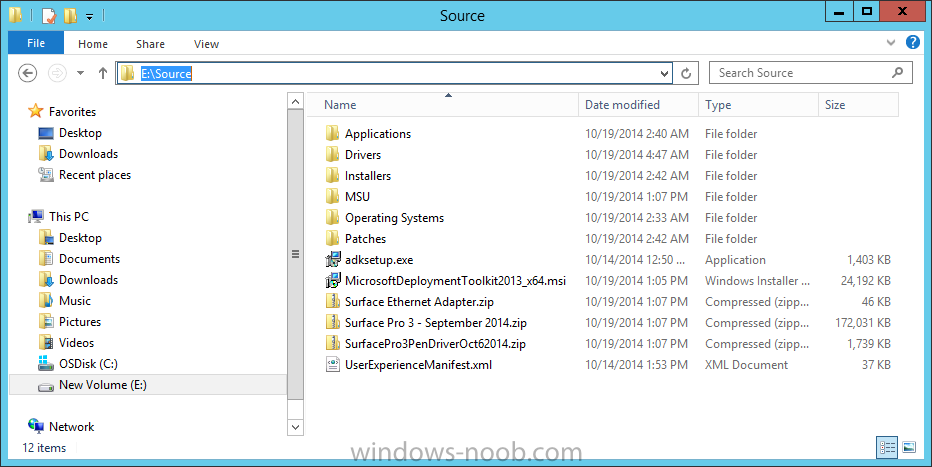Viewport: 932px width, 467px height.
Task: Open the quick access toolbar customize arrow
Action: pos(89,17)
